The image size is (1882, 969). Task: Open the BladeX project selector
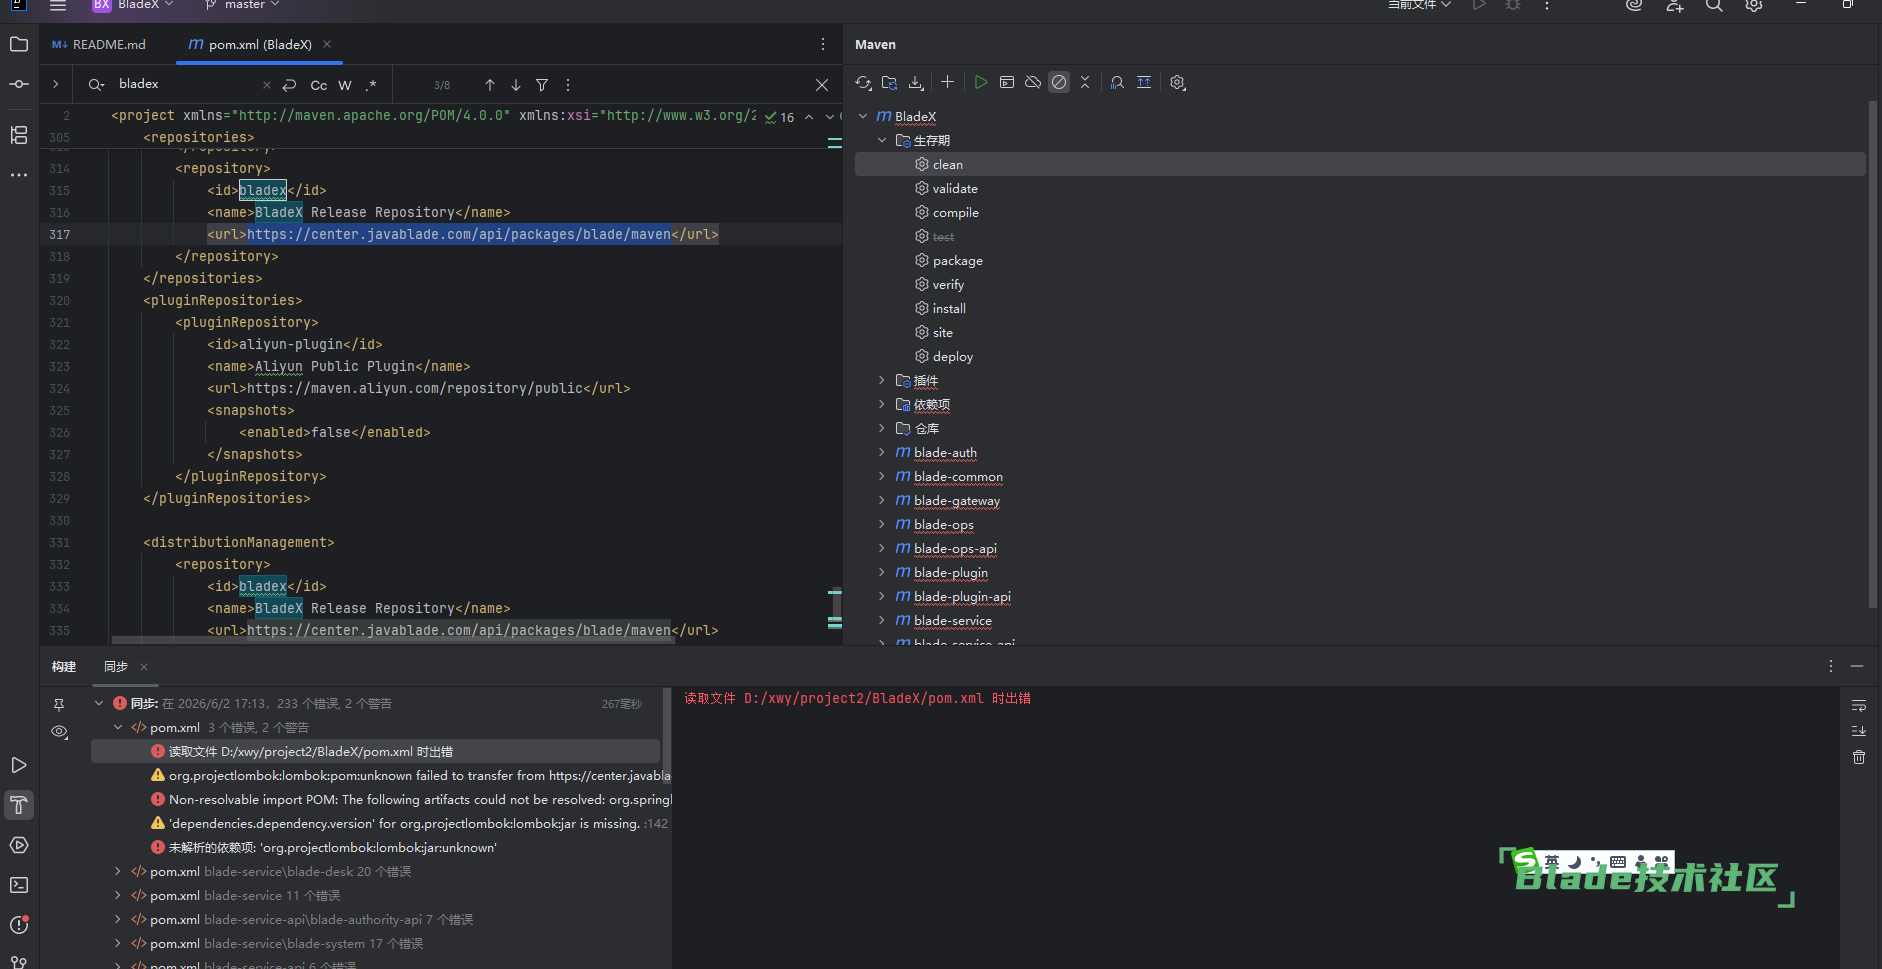click(x=133, y=5)
